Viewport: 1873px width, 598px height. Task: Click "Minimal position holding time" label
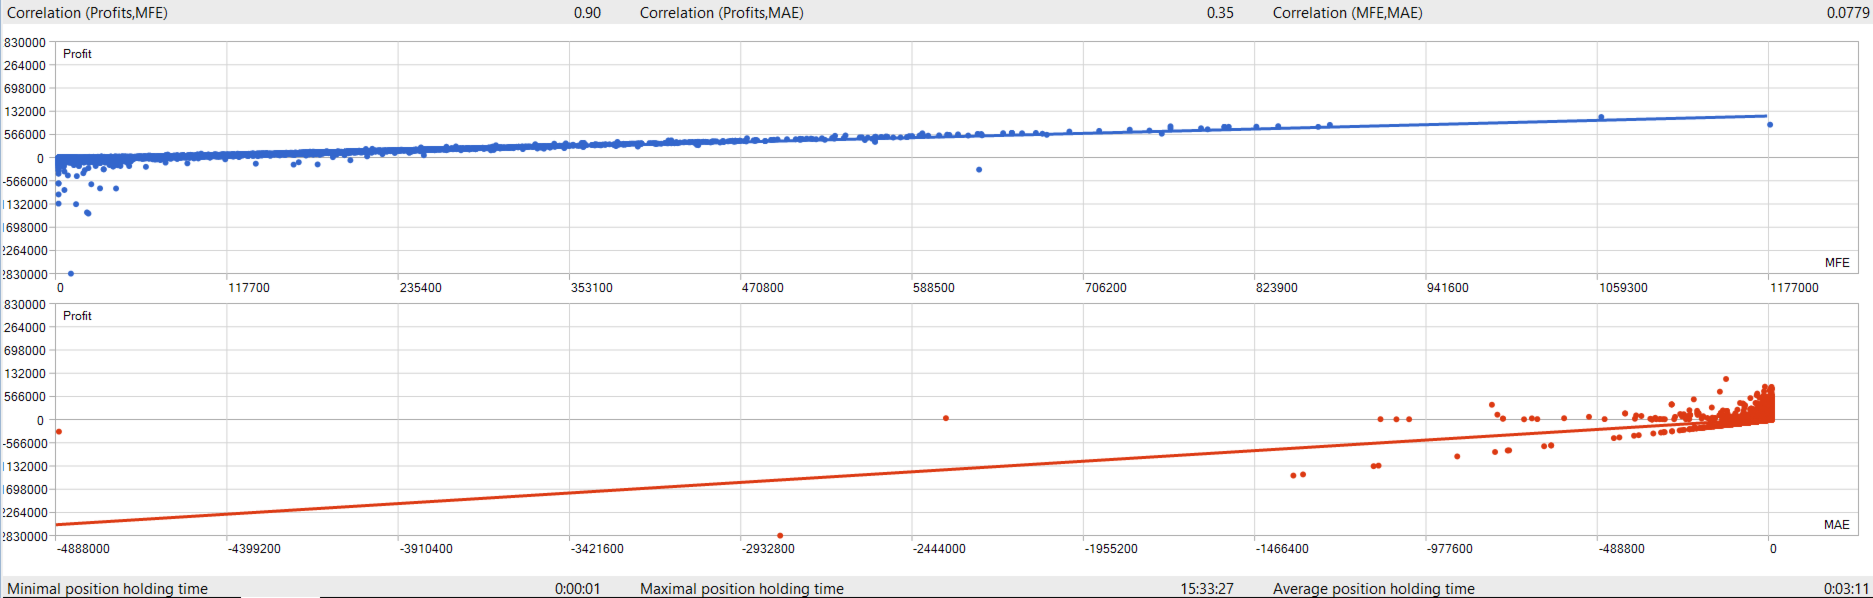pyautogui.click(x=108, y=589)
